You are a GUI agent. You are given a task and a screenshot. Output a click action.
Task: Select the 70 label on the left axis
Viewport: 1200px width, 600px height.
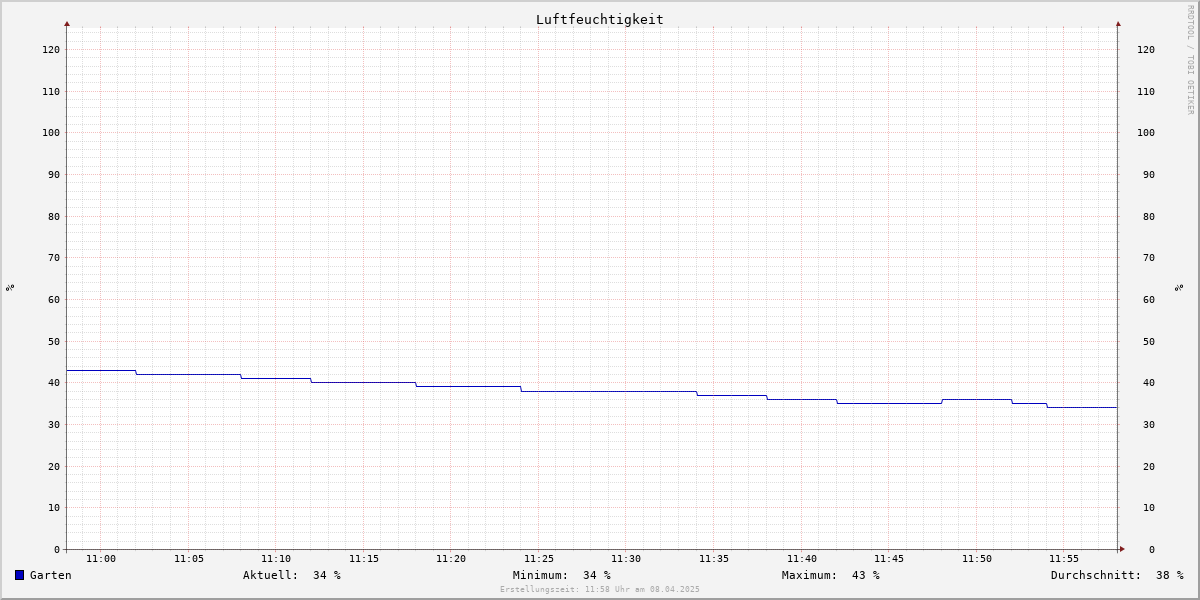pyautogui.click(x=54, y=257)
